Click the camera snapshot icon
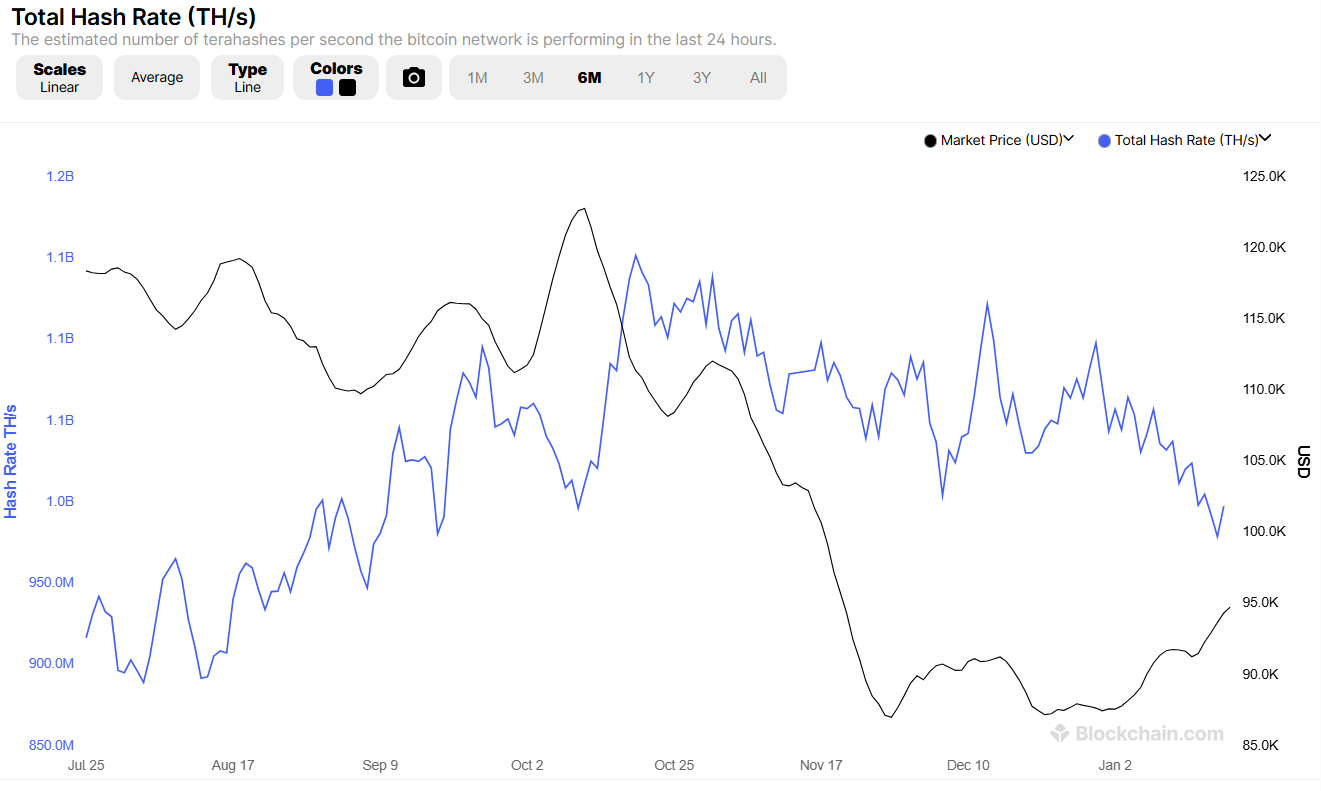This screenshot has width=1321, height=791. pos(414,78)
